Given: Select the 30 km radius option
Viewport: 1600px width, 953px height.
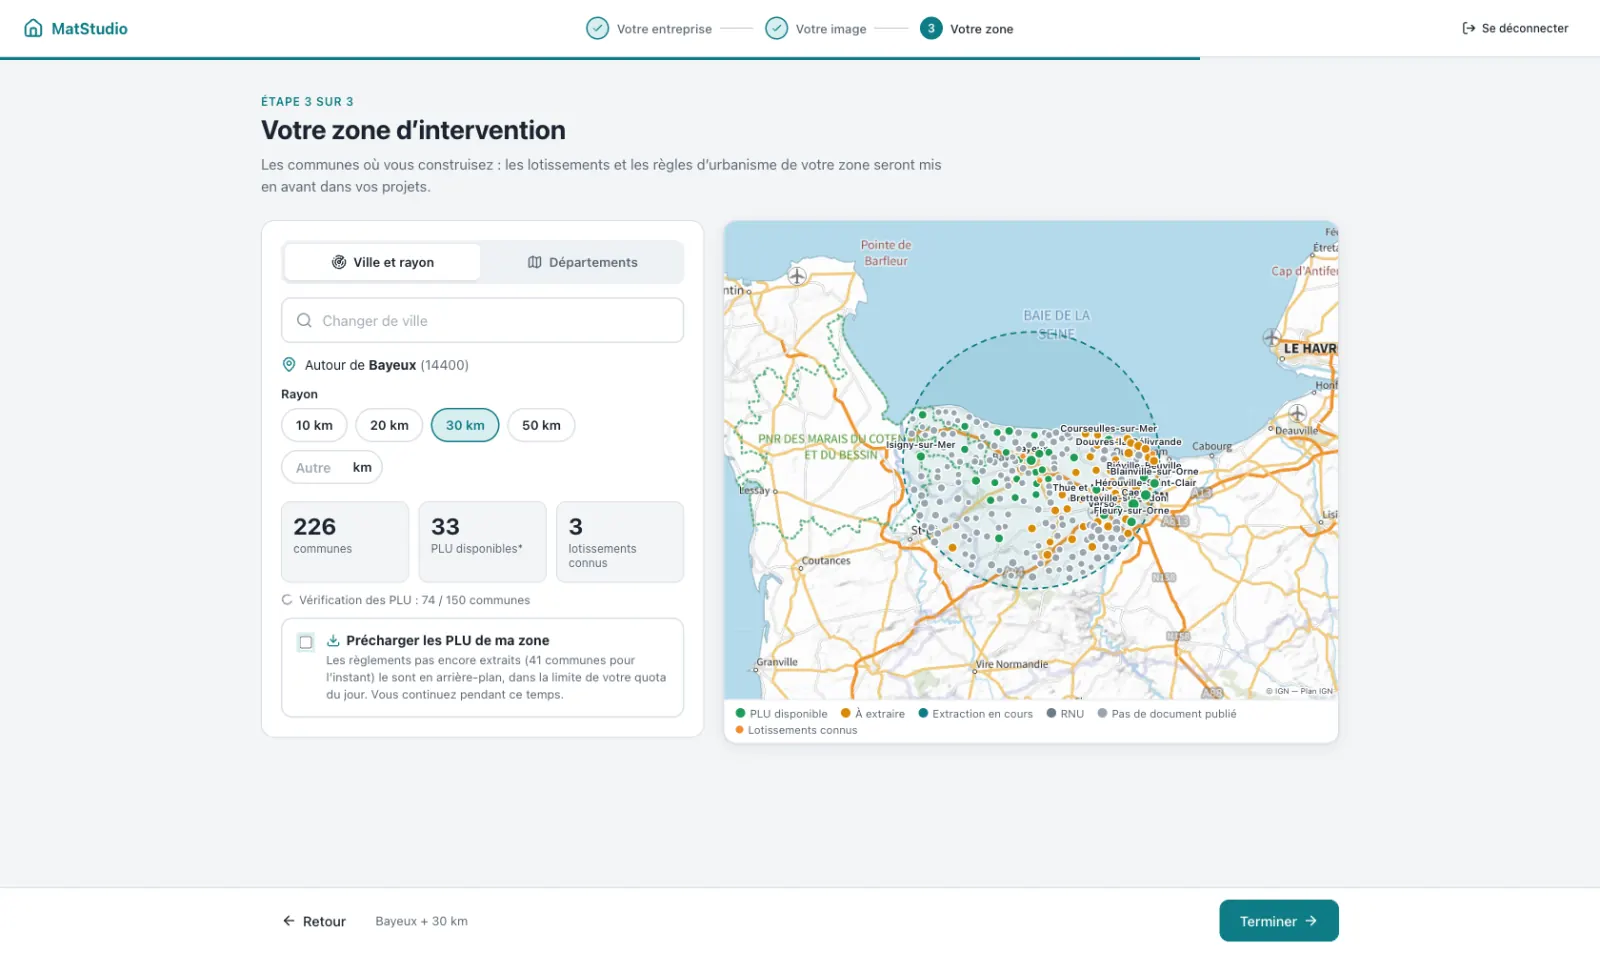Looking at the screenshot, I should (465, 425).
